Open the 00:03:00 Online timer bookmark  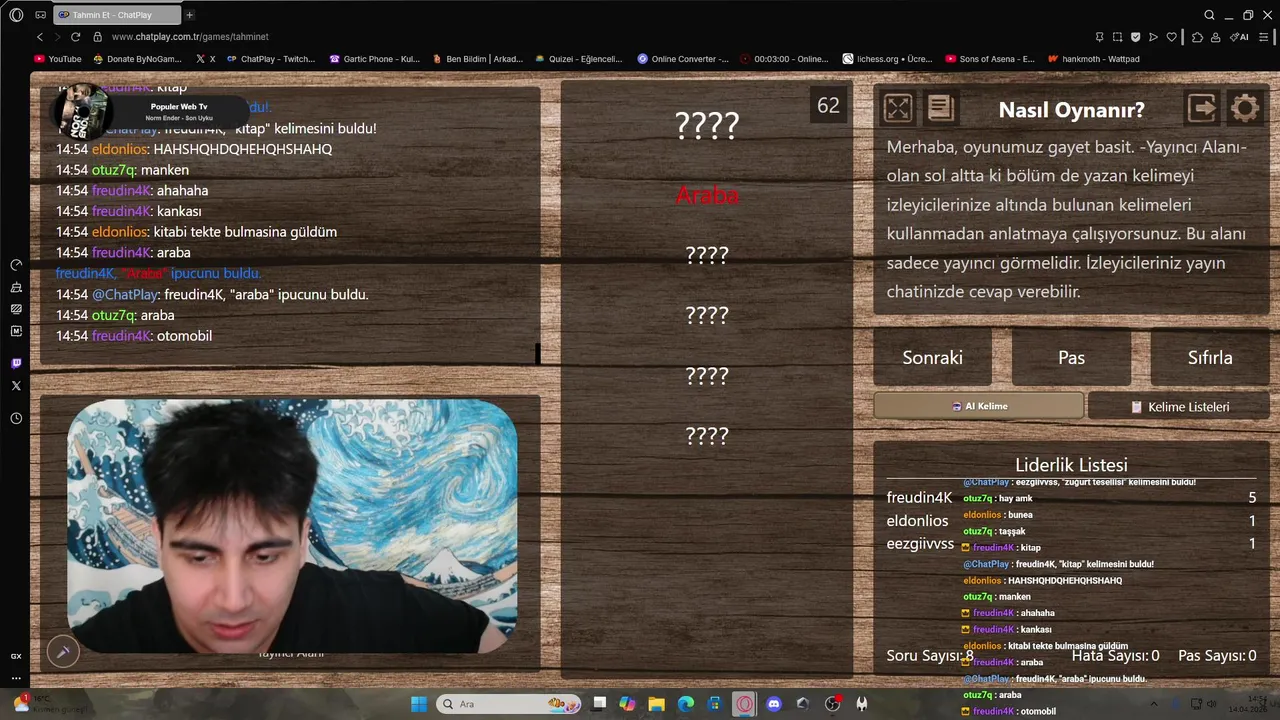click(784, 59)
